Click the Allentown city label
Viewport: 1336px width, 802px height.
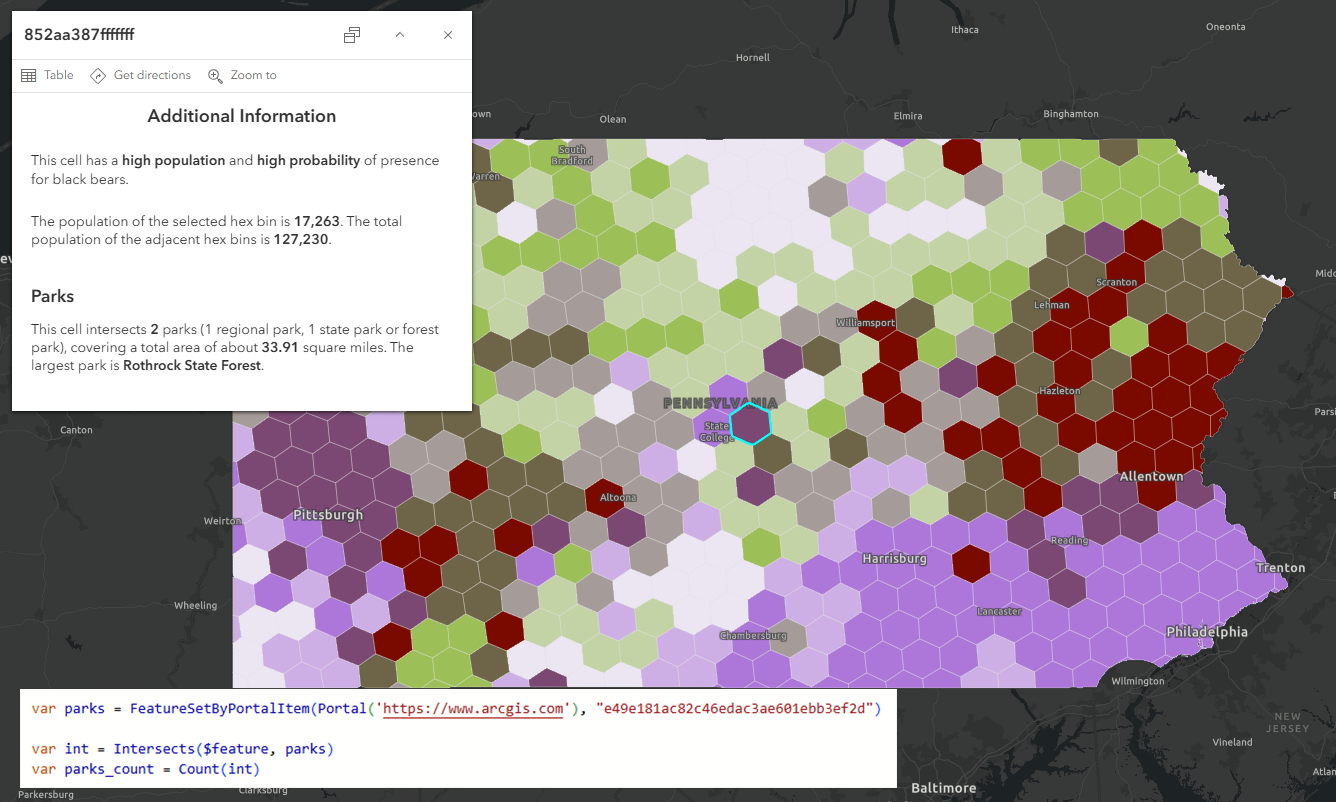point(1151,477)
